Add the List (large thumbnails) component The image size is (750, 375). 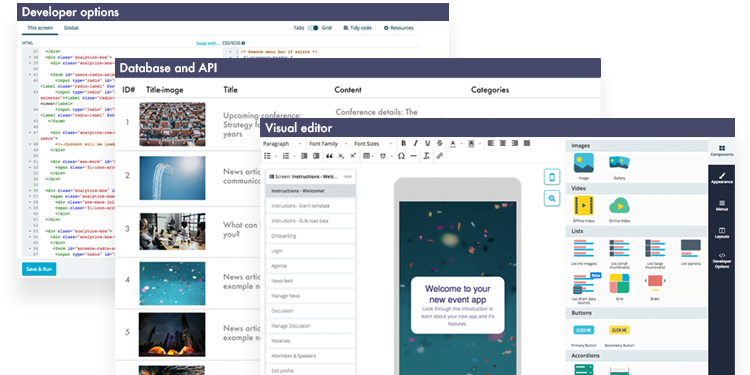(655, 253)
